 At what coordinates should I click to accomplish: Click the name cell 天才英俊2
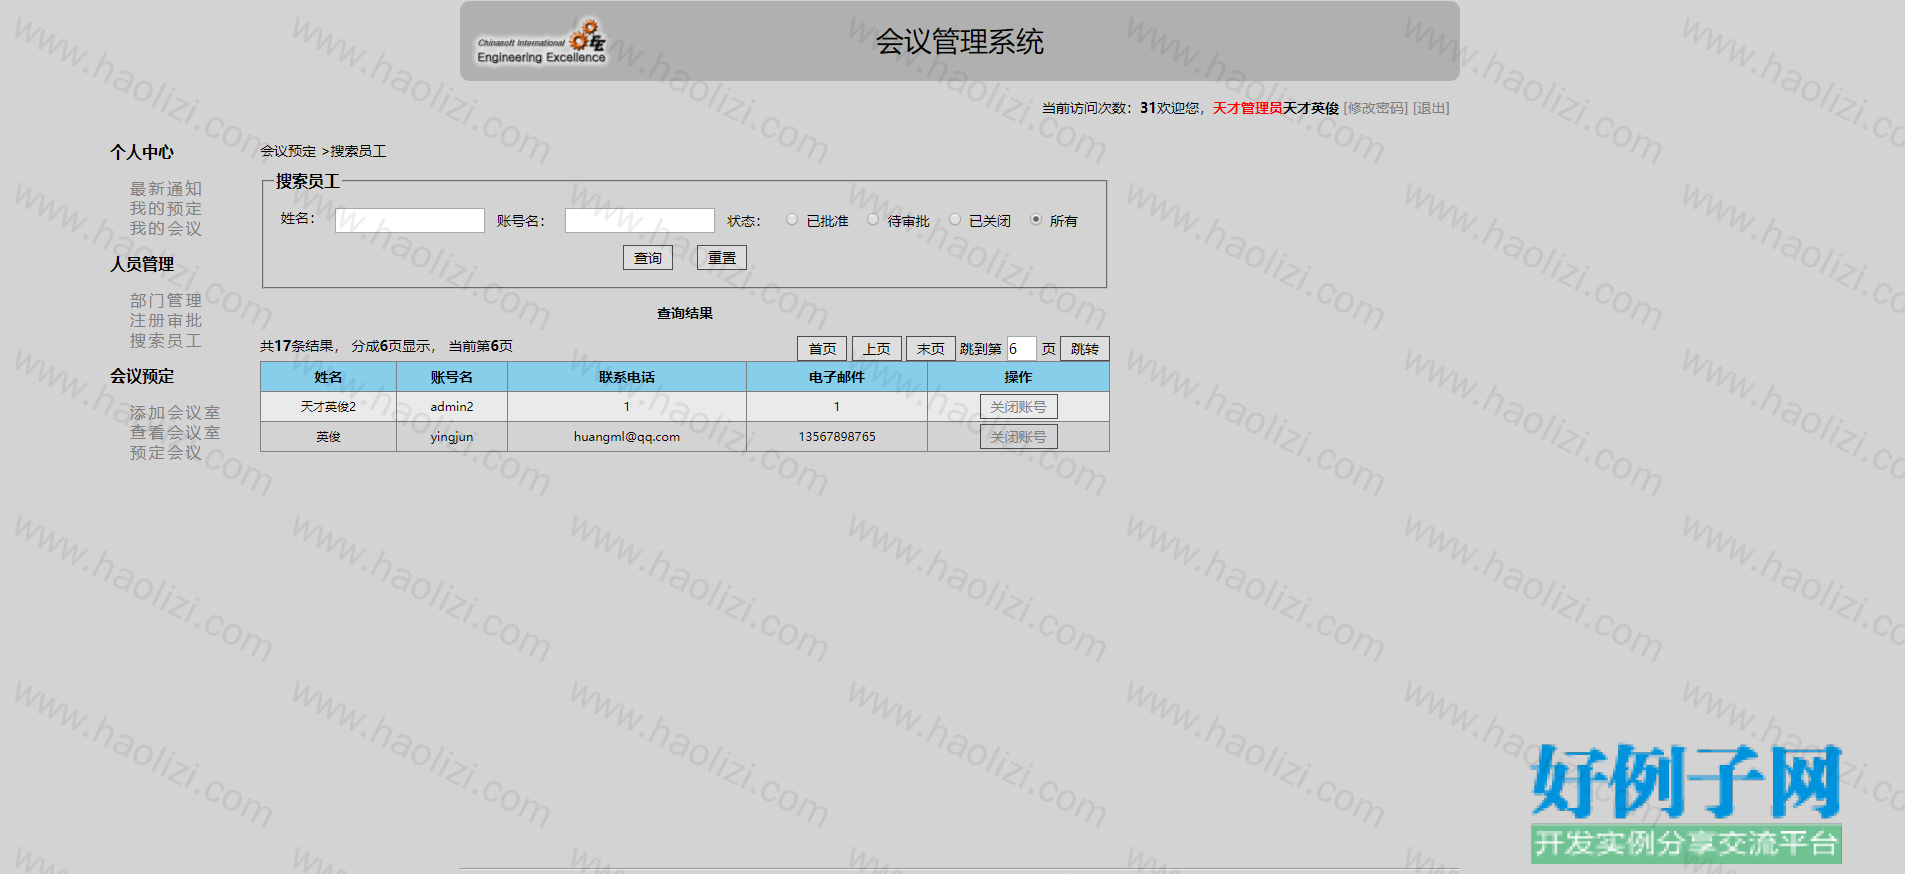point(328,407)
